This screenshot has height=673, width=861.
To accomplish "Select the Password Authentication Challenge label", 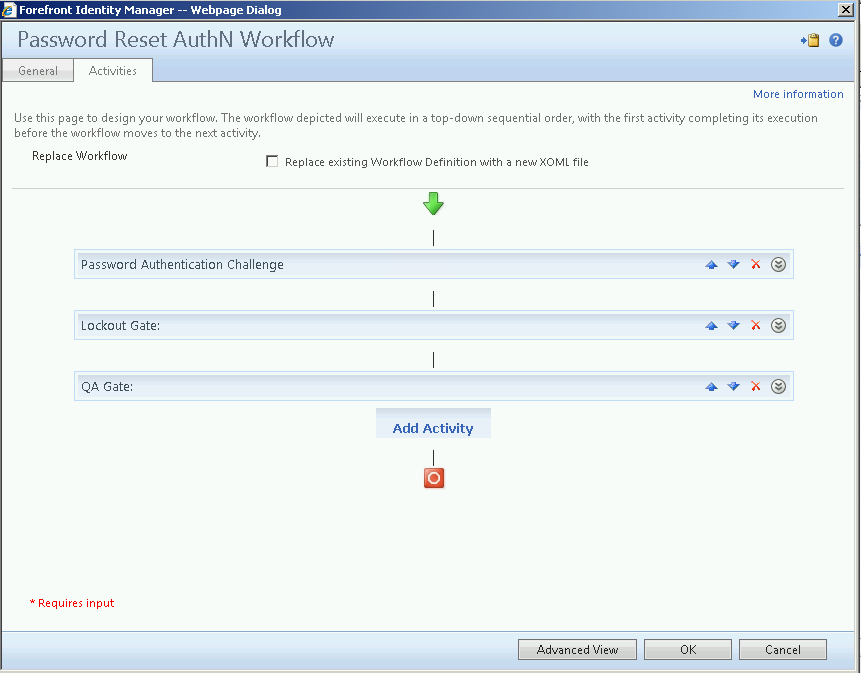I will click(182, 265).
